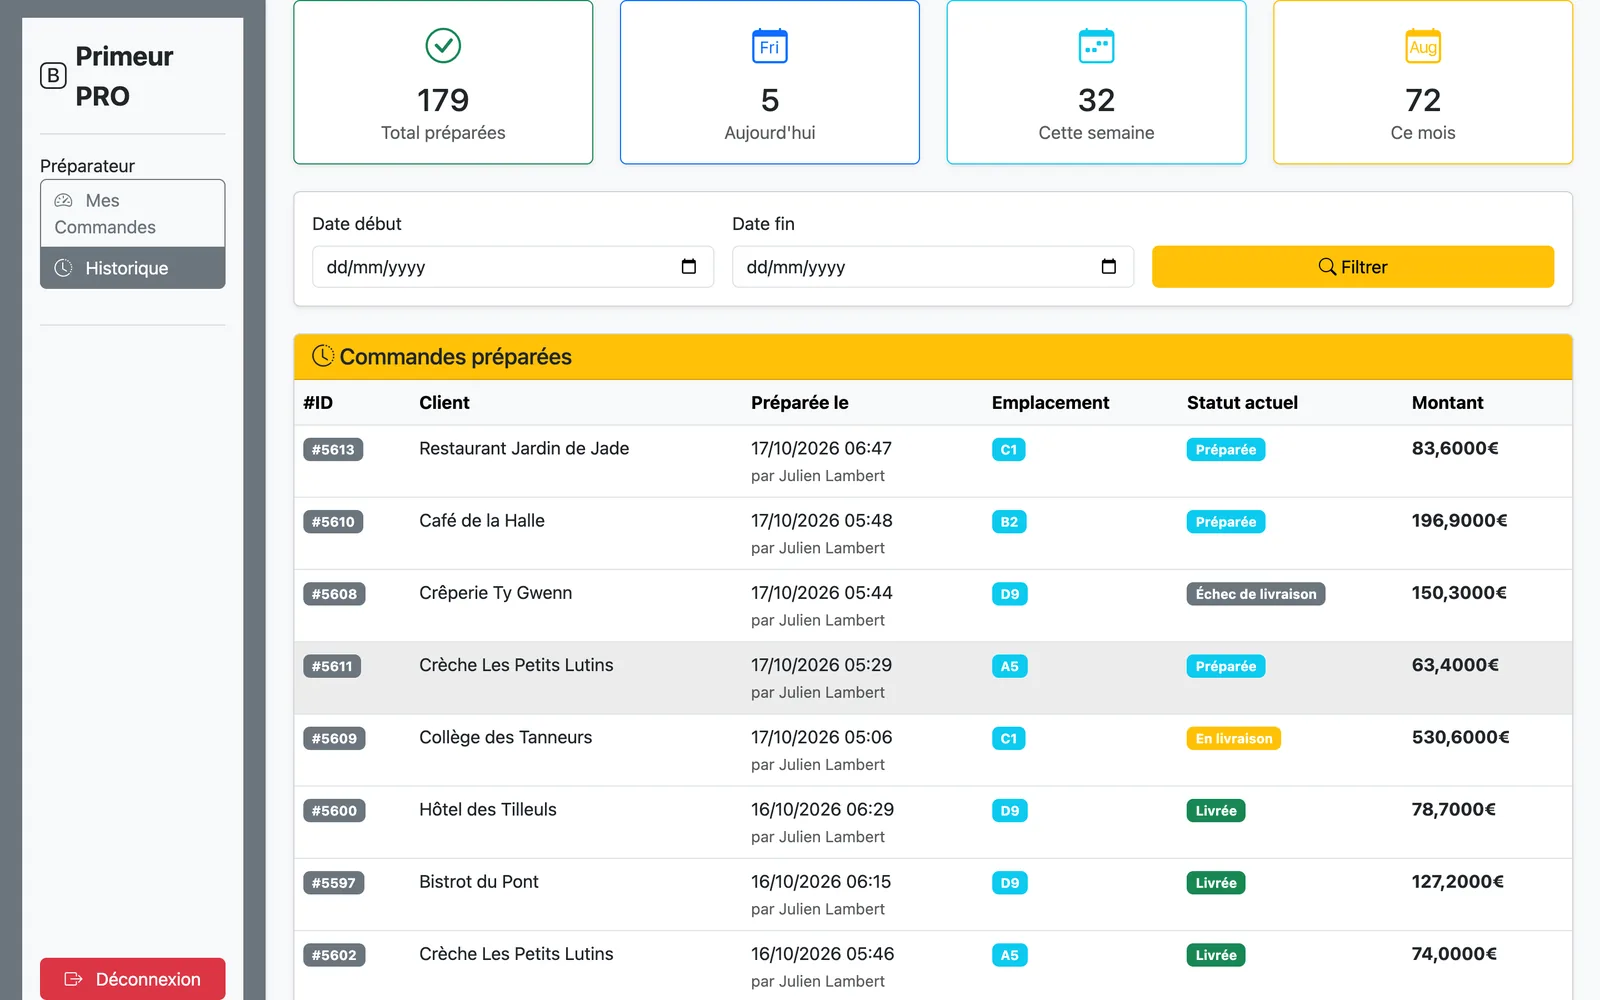The width and height of the screenshot is (1600, 1000).
Task: Click the Aug calendar icon for Ce mois
Action: (x=1423, y=45)
